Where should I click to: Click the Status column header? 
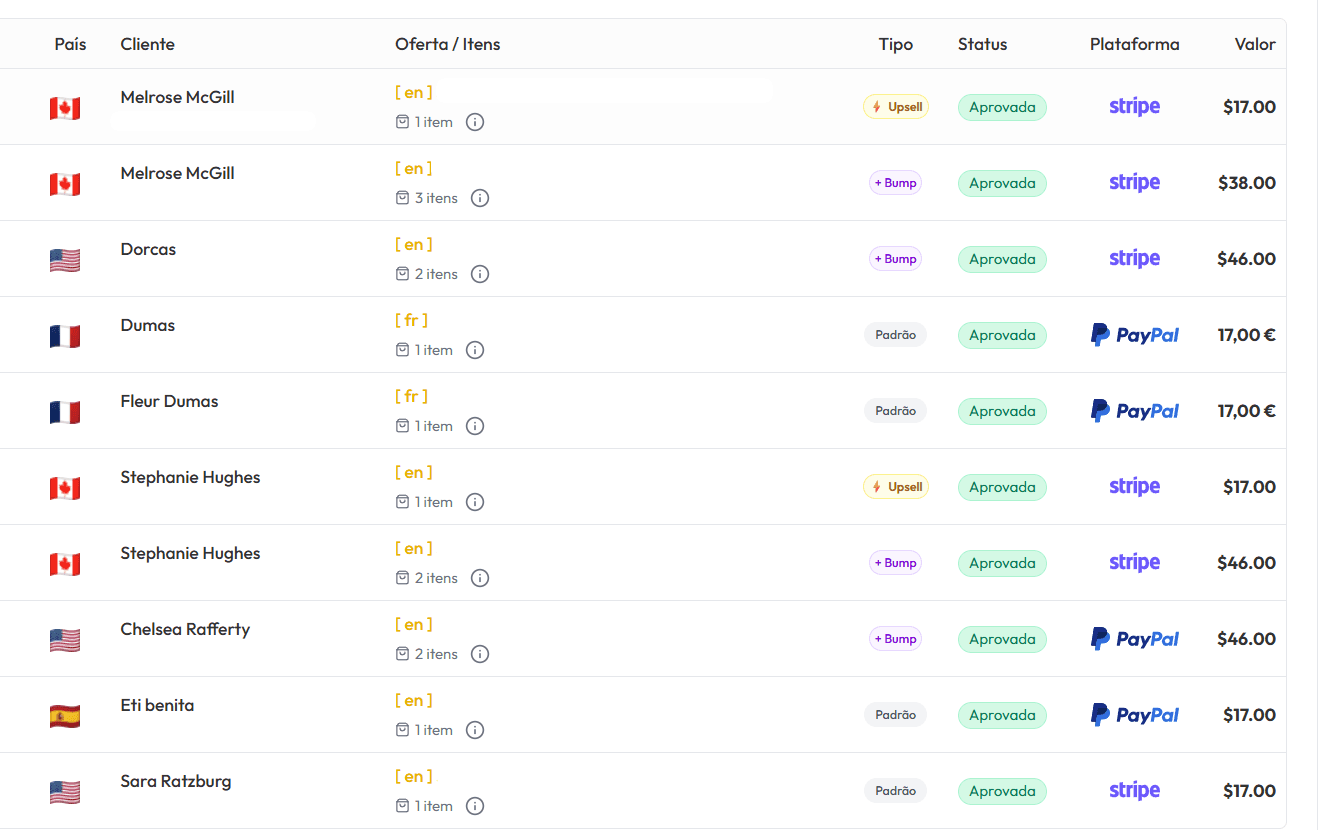(982, 44)
